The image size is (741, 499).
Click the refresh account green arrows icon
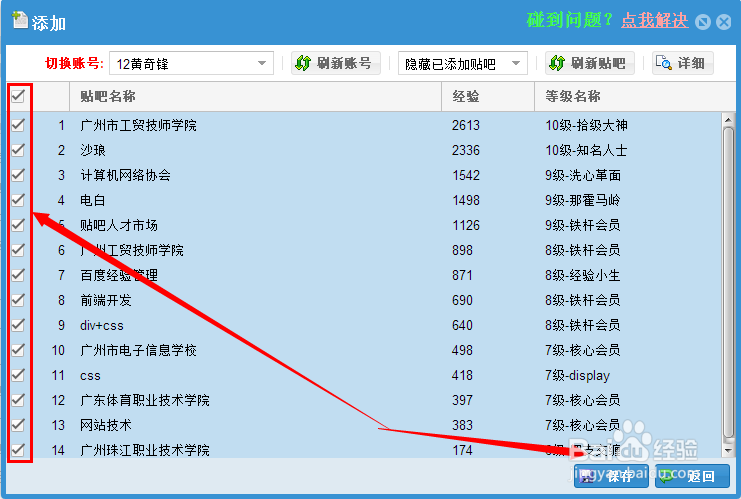[x=303, y=63]
